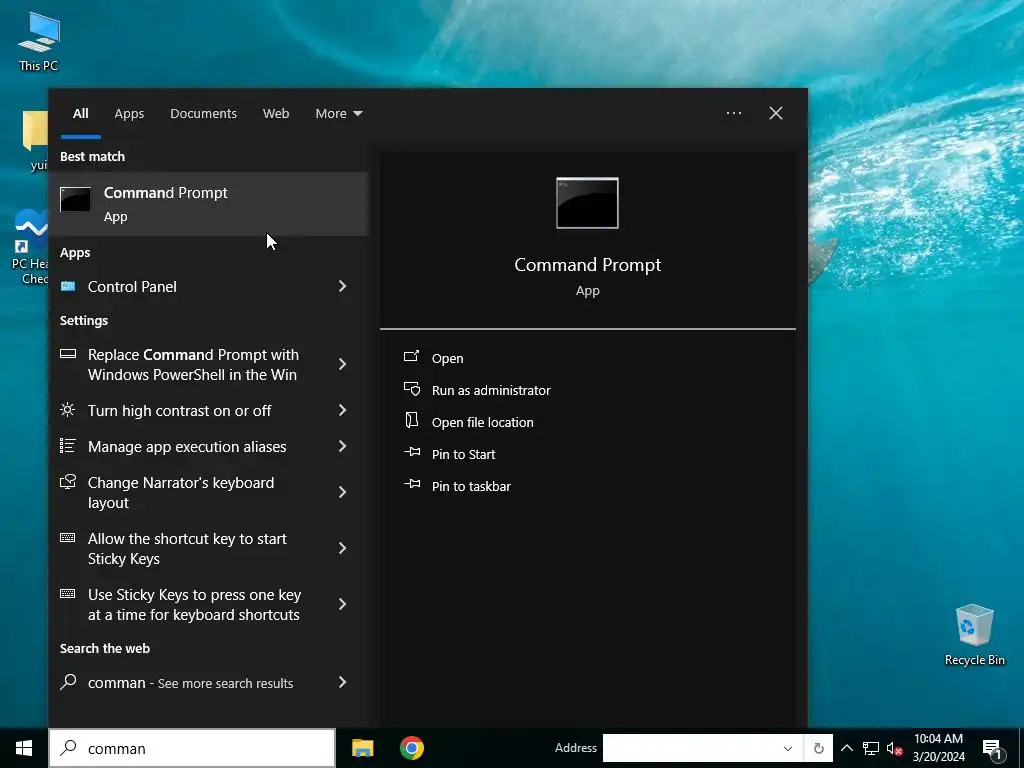Click the Control Panel app icon
The height and width of the screenshot is (768, 1024).
[x=68, y=286]
